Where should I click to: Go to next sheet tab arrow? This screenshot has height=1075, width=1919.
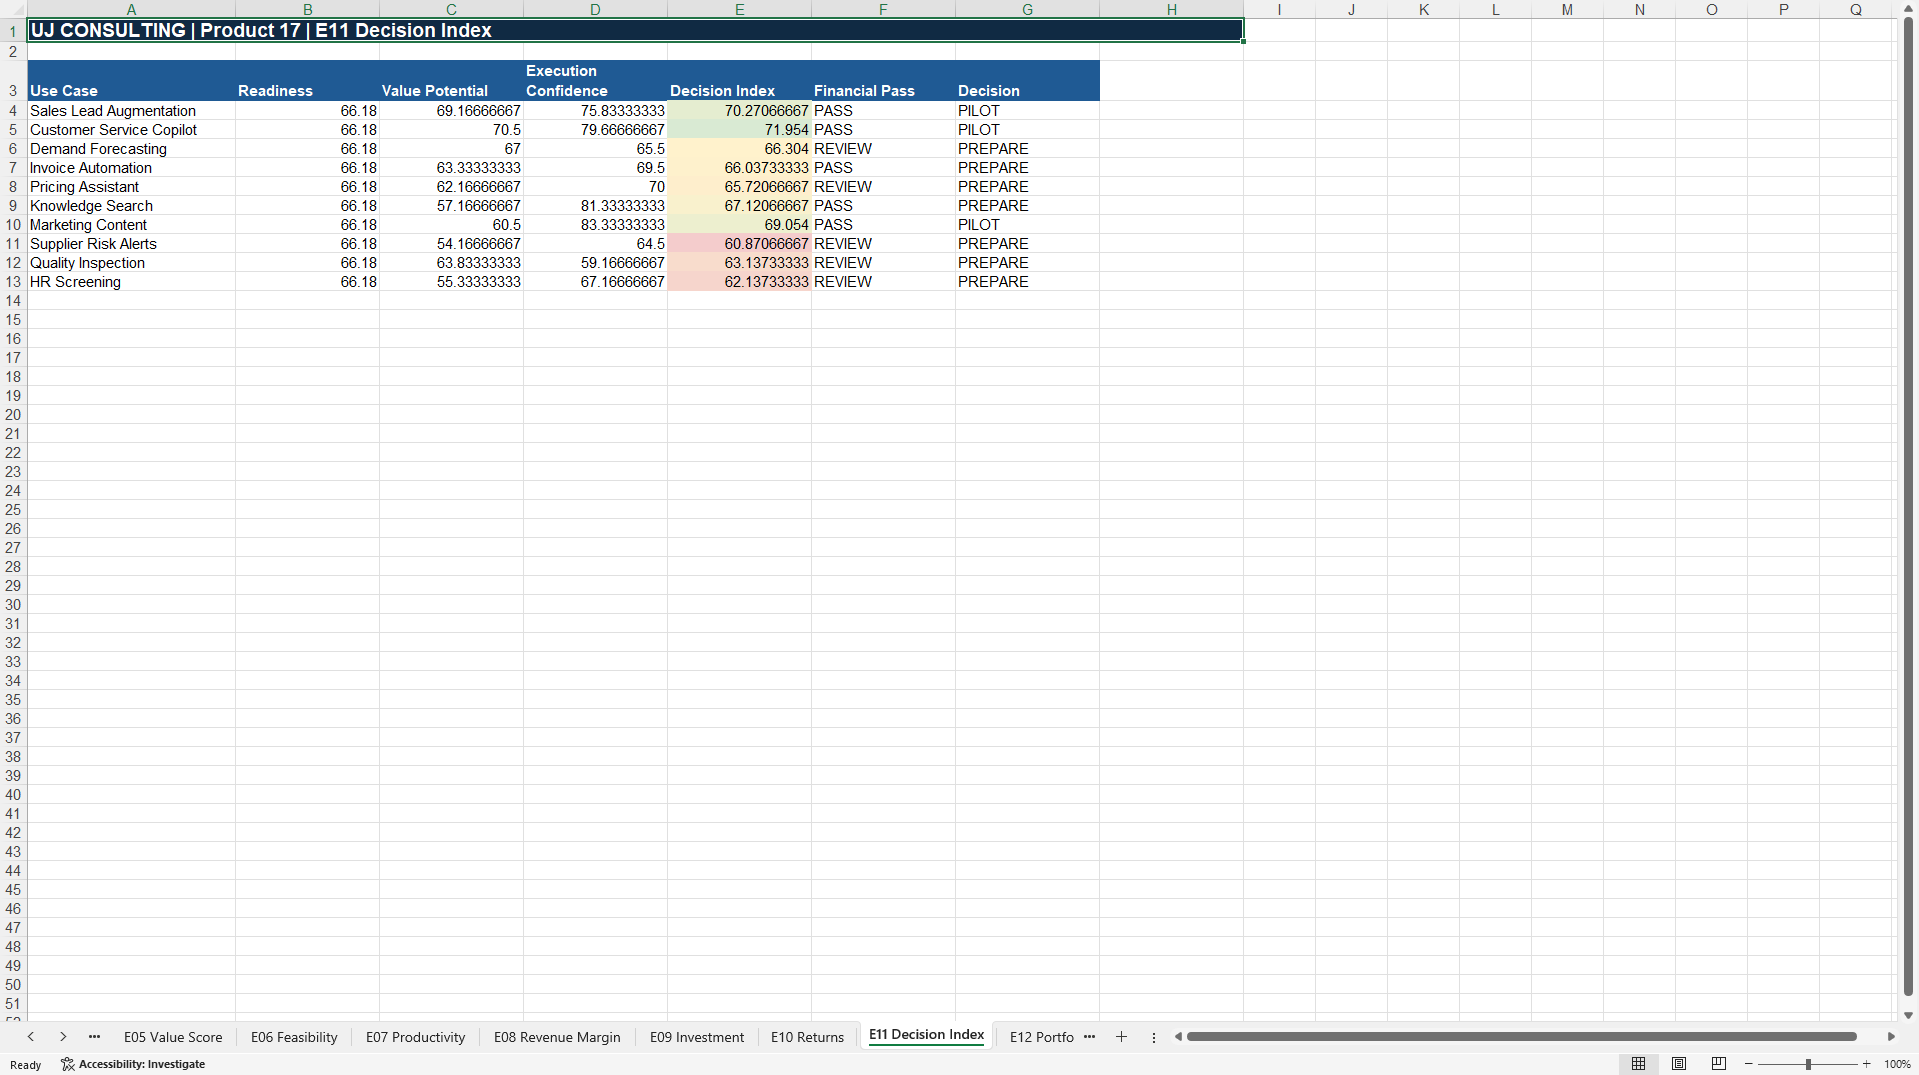pos(63,1037)
